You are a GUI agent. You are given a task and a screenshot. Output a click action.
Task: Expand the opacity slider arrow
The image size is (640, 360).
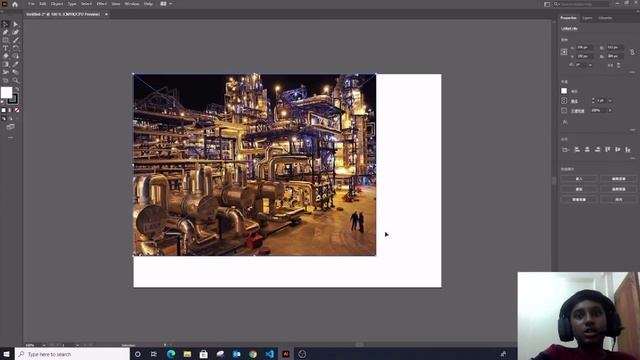click(x=610, y=110)
